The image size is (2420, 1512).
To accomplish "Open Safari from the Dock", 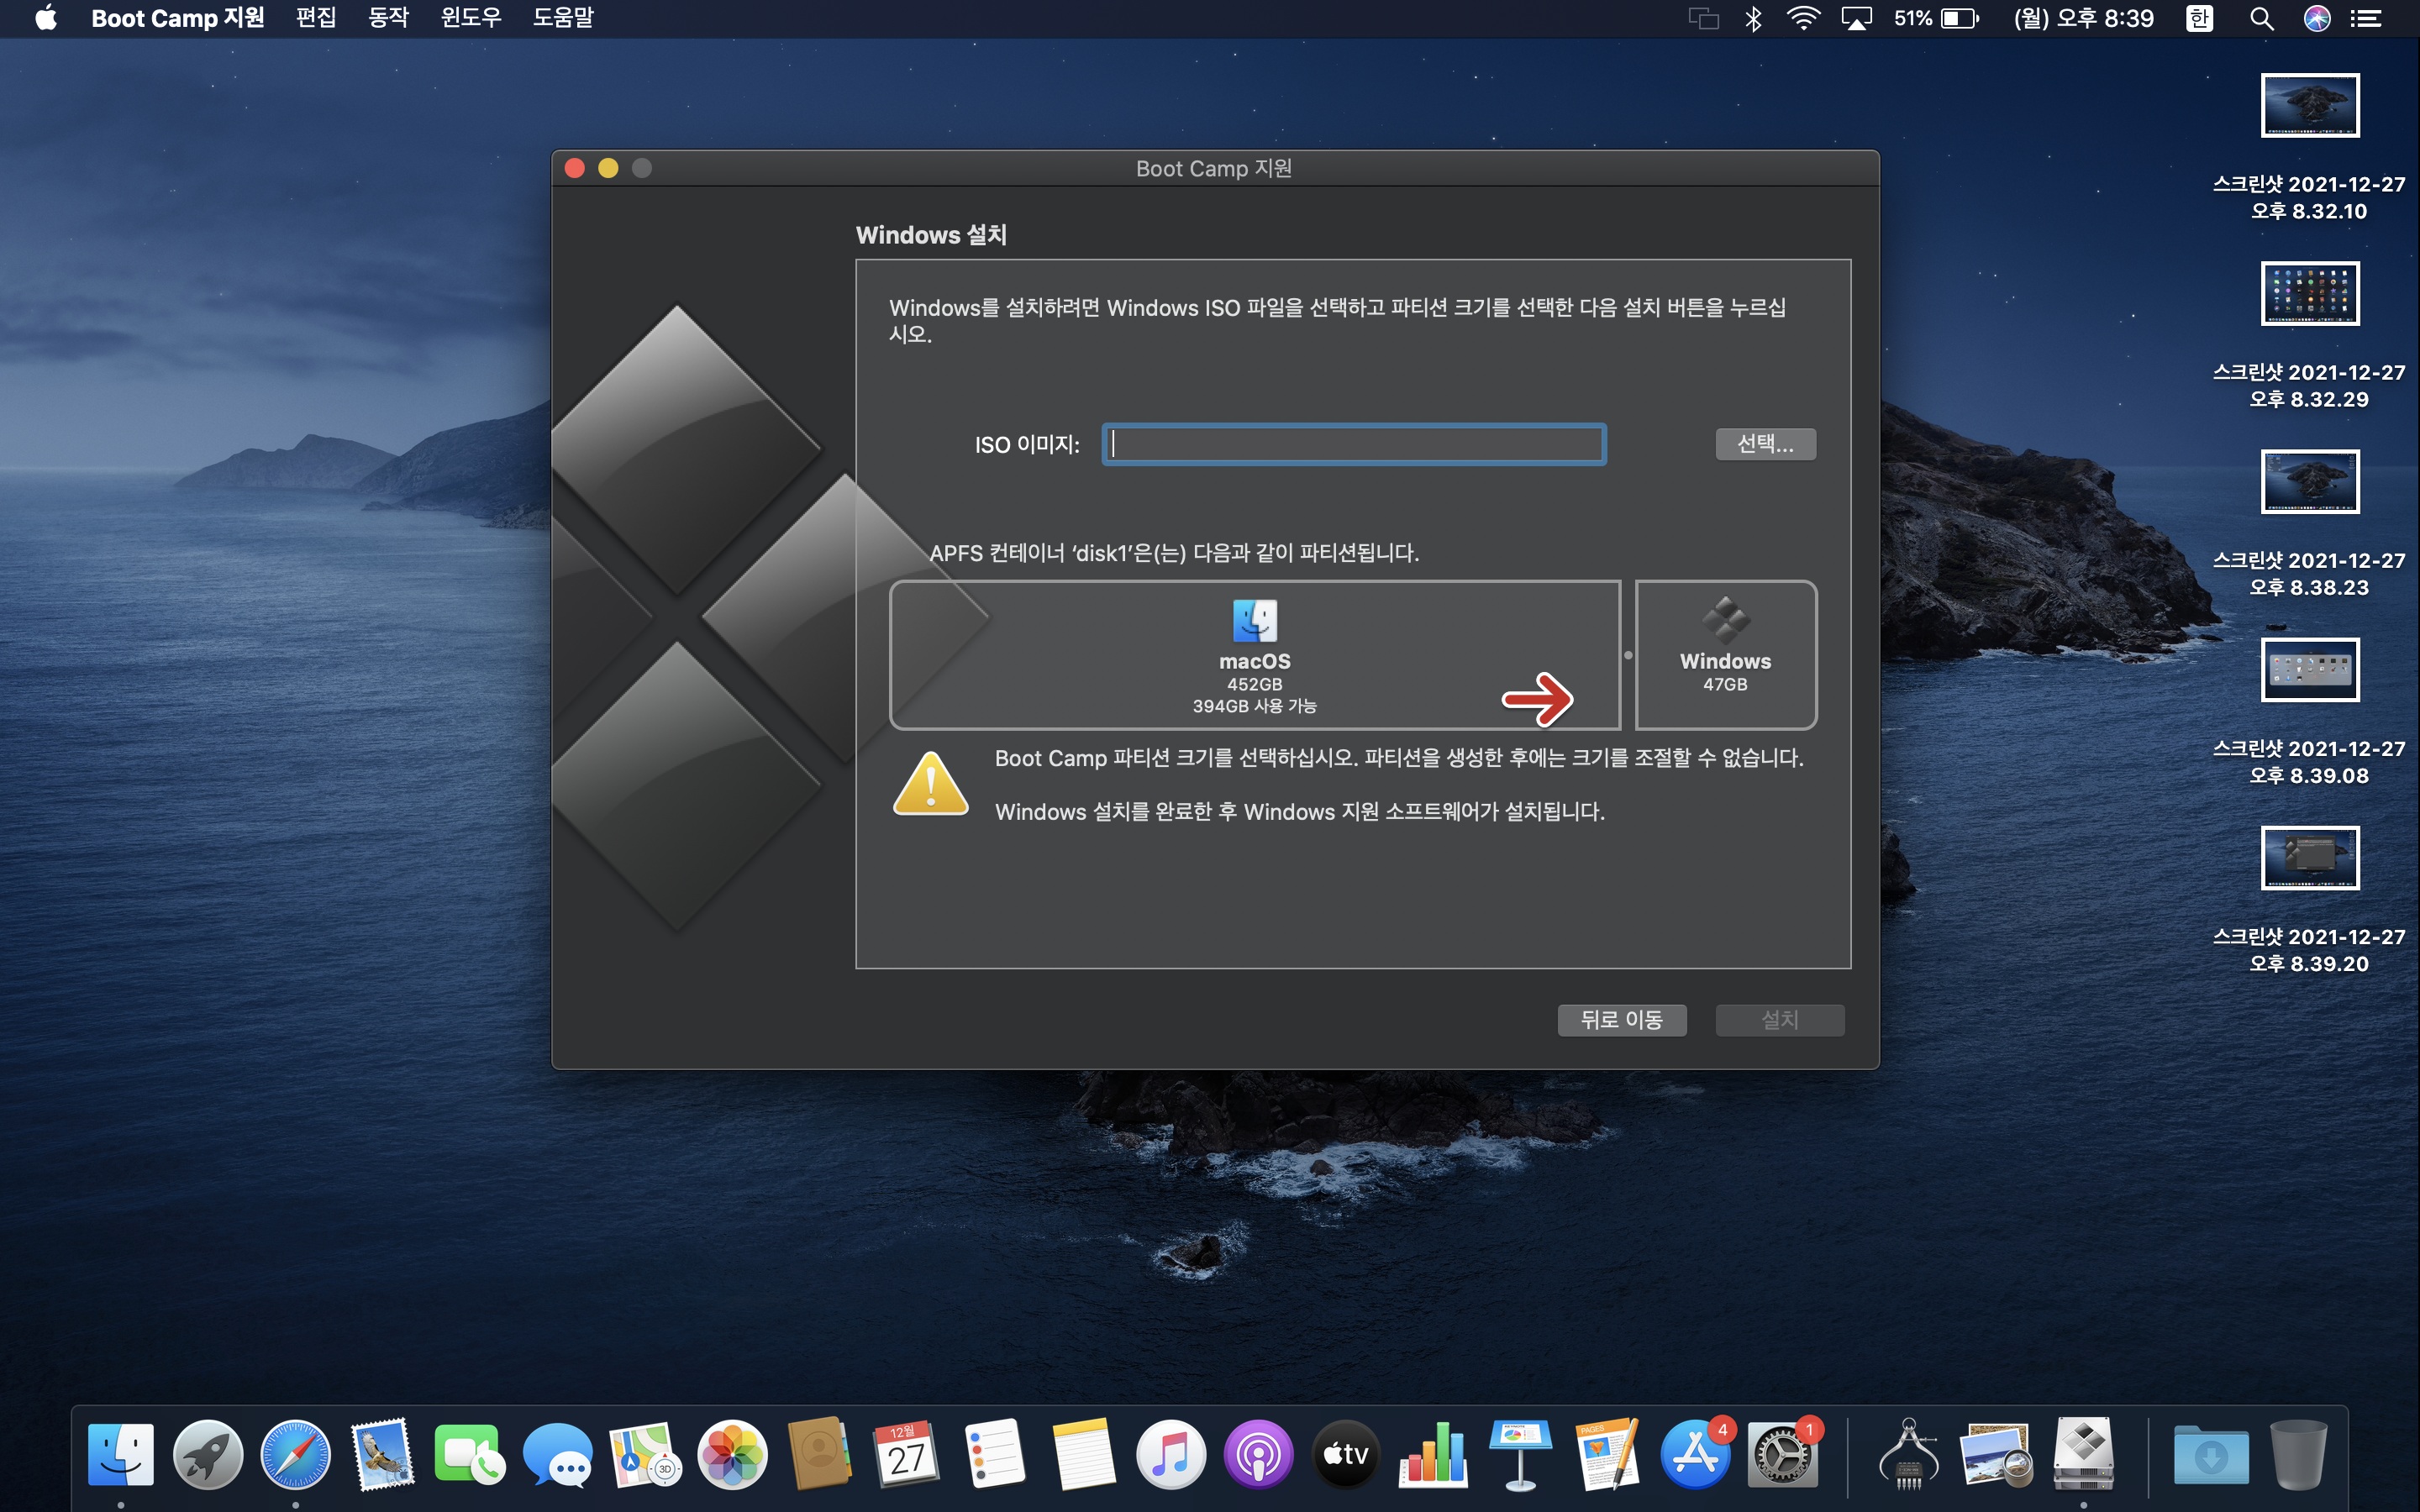I will 295,1453.
